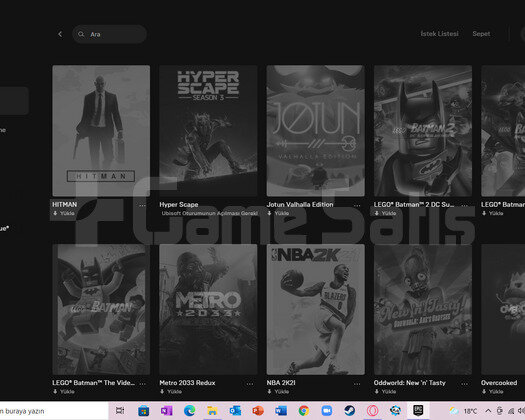Open three-dot menu for Jotun Valhalla Edition
This screenshot has width=525, height=420.
[357, 205]
